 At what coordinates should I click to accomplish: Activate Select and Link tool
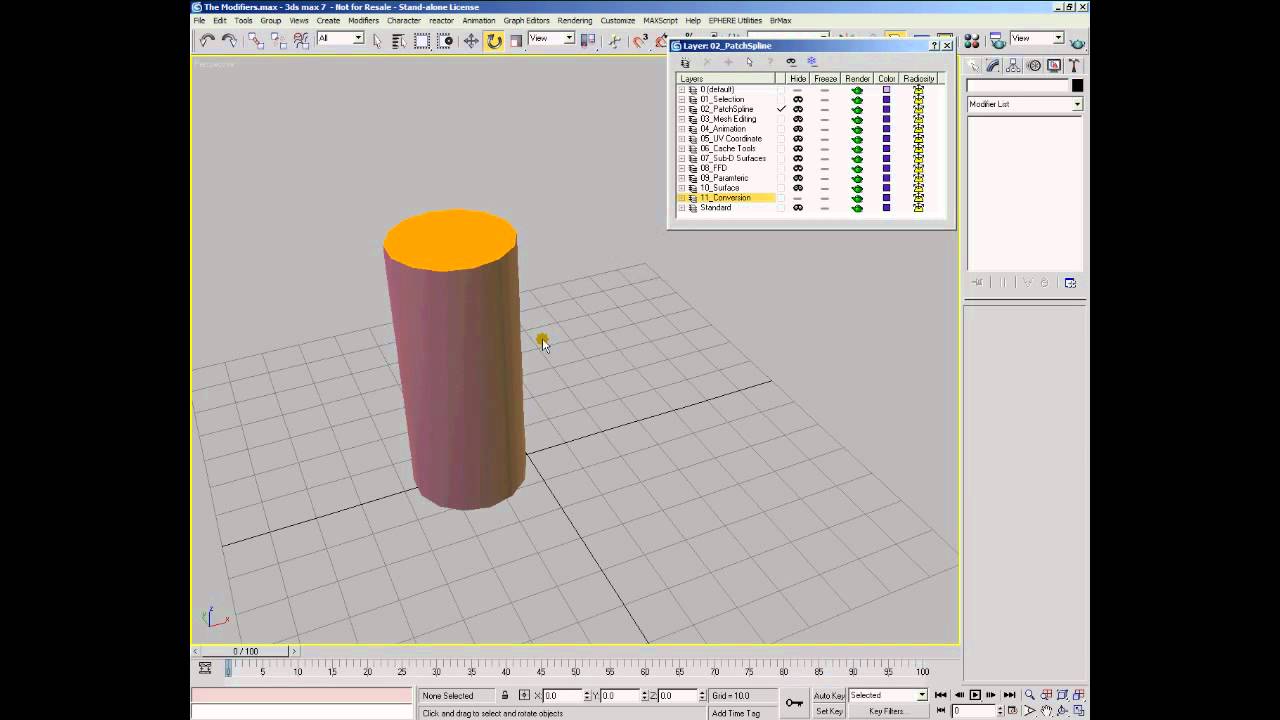point(256,41)
